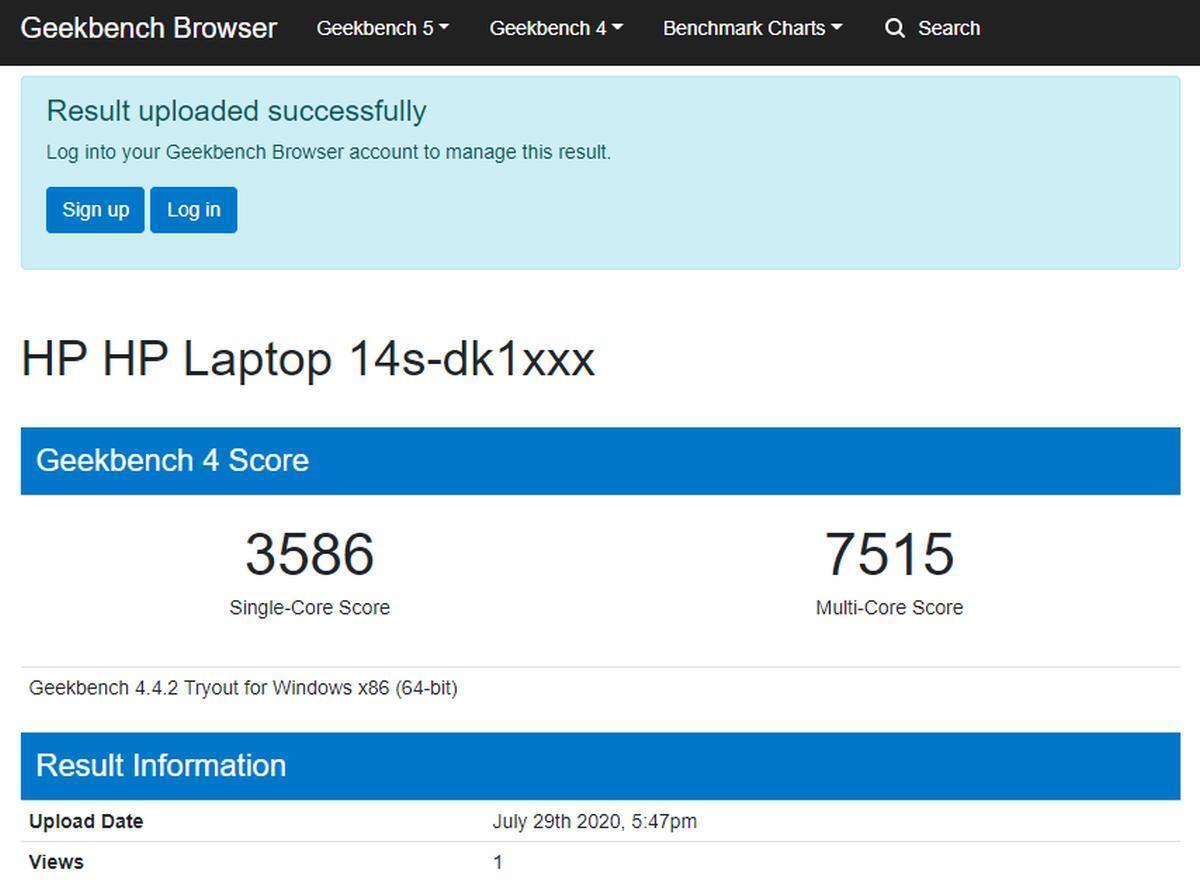Click the Views row label

(x=56, y=862)
